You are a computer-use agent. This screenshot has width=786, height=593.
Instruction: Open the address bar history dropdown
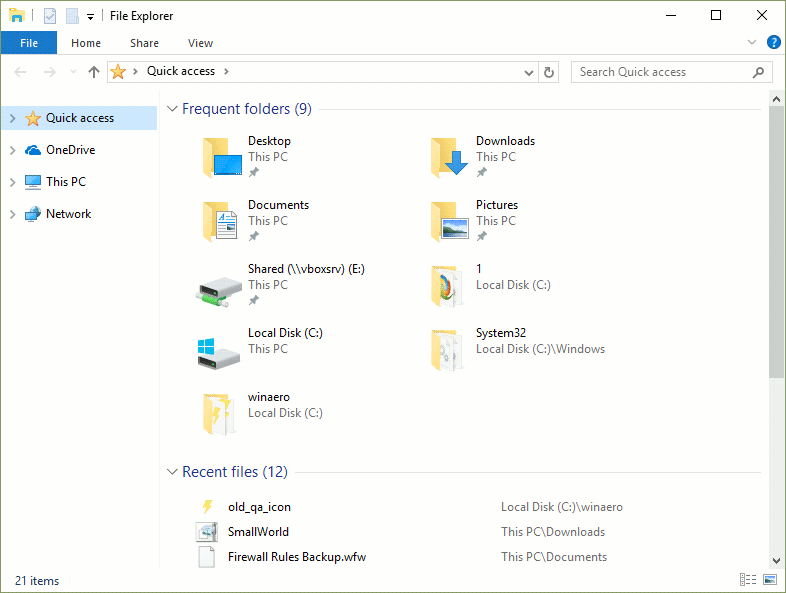pos(529,73)
